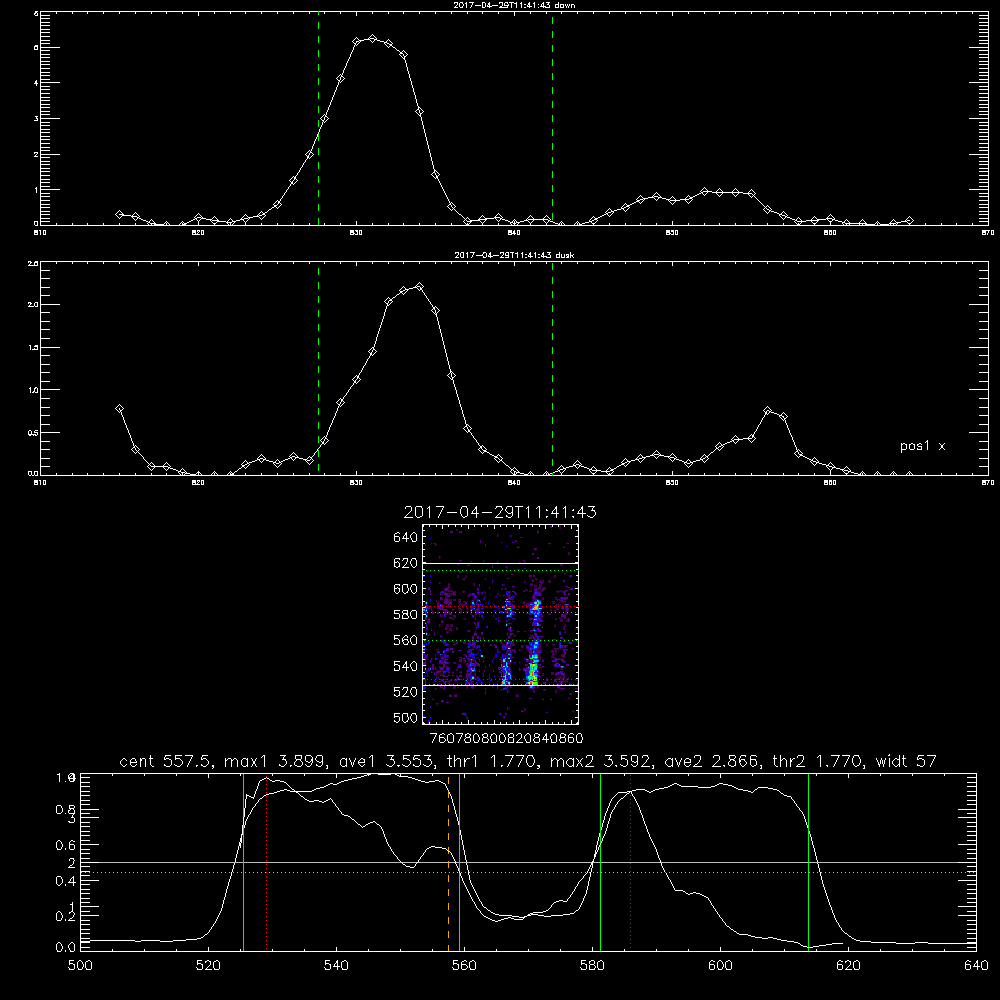Click the upper white horizontal line in center image
The height and width of the screenshot is (1000, 1000).
(501, 563)
